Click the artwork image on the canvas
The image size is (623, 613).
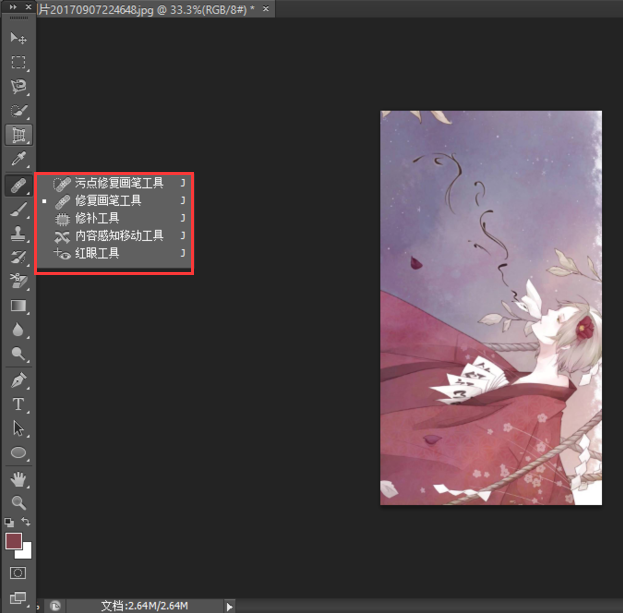491,308
